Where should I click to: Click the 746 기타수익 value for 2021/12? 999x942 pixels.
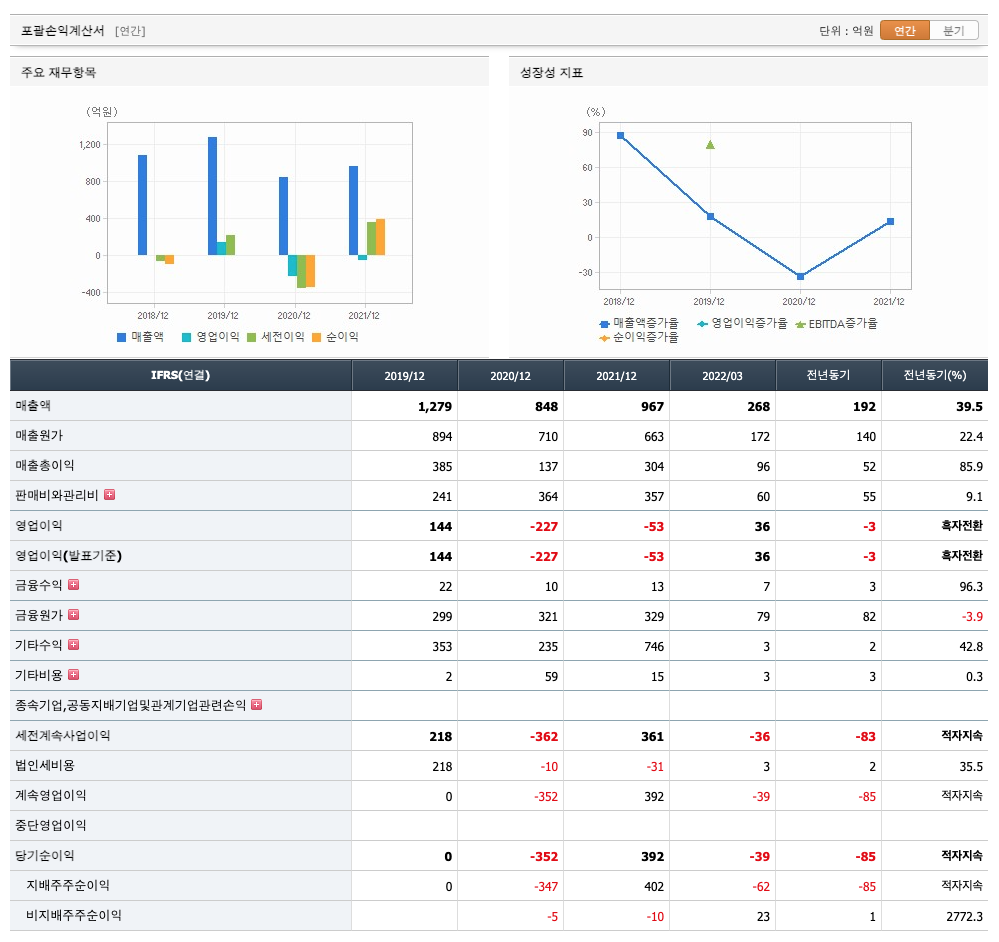pos(654,646)
